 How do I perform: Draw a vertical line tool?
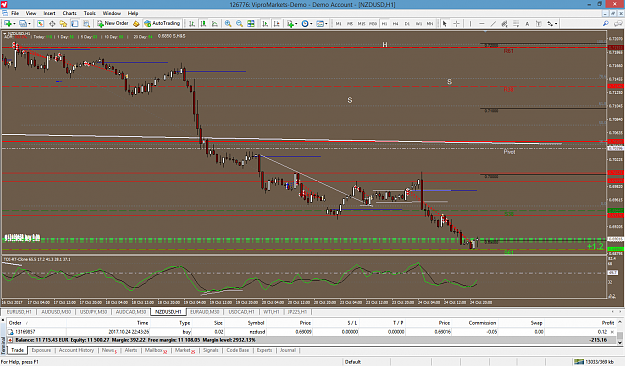470,24
